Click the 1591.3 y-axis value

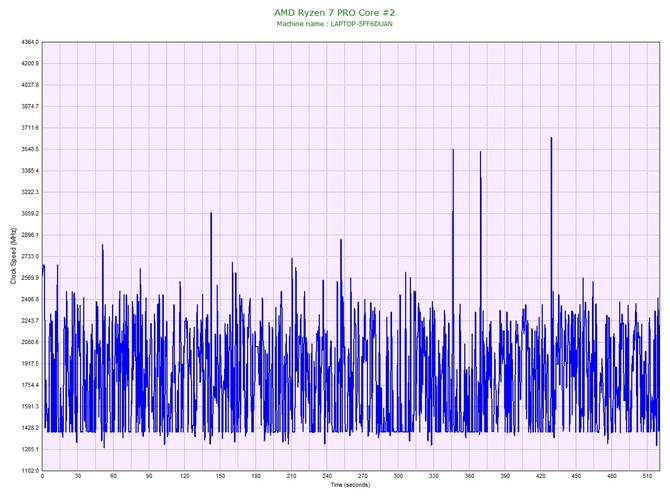(30, 407)
